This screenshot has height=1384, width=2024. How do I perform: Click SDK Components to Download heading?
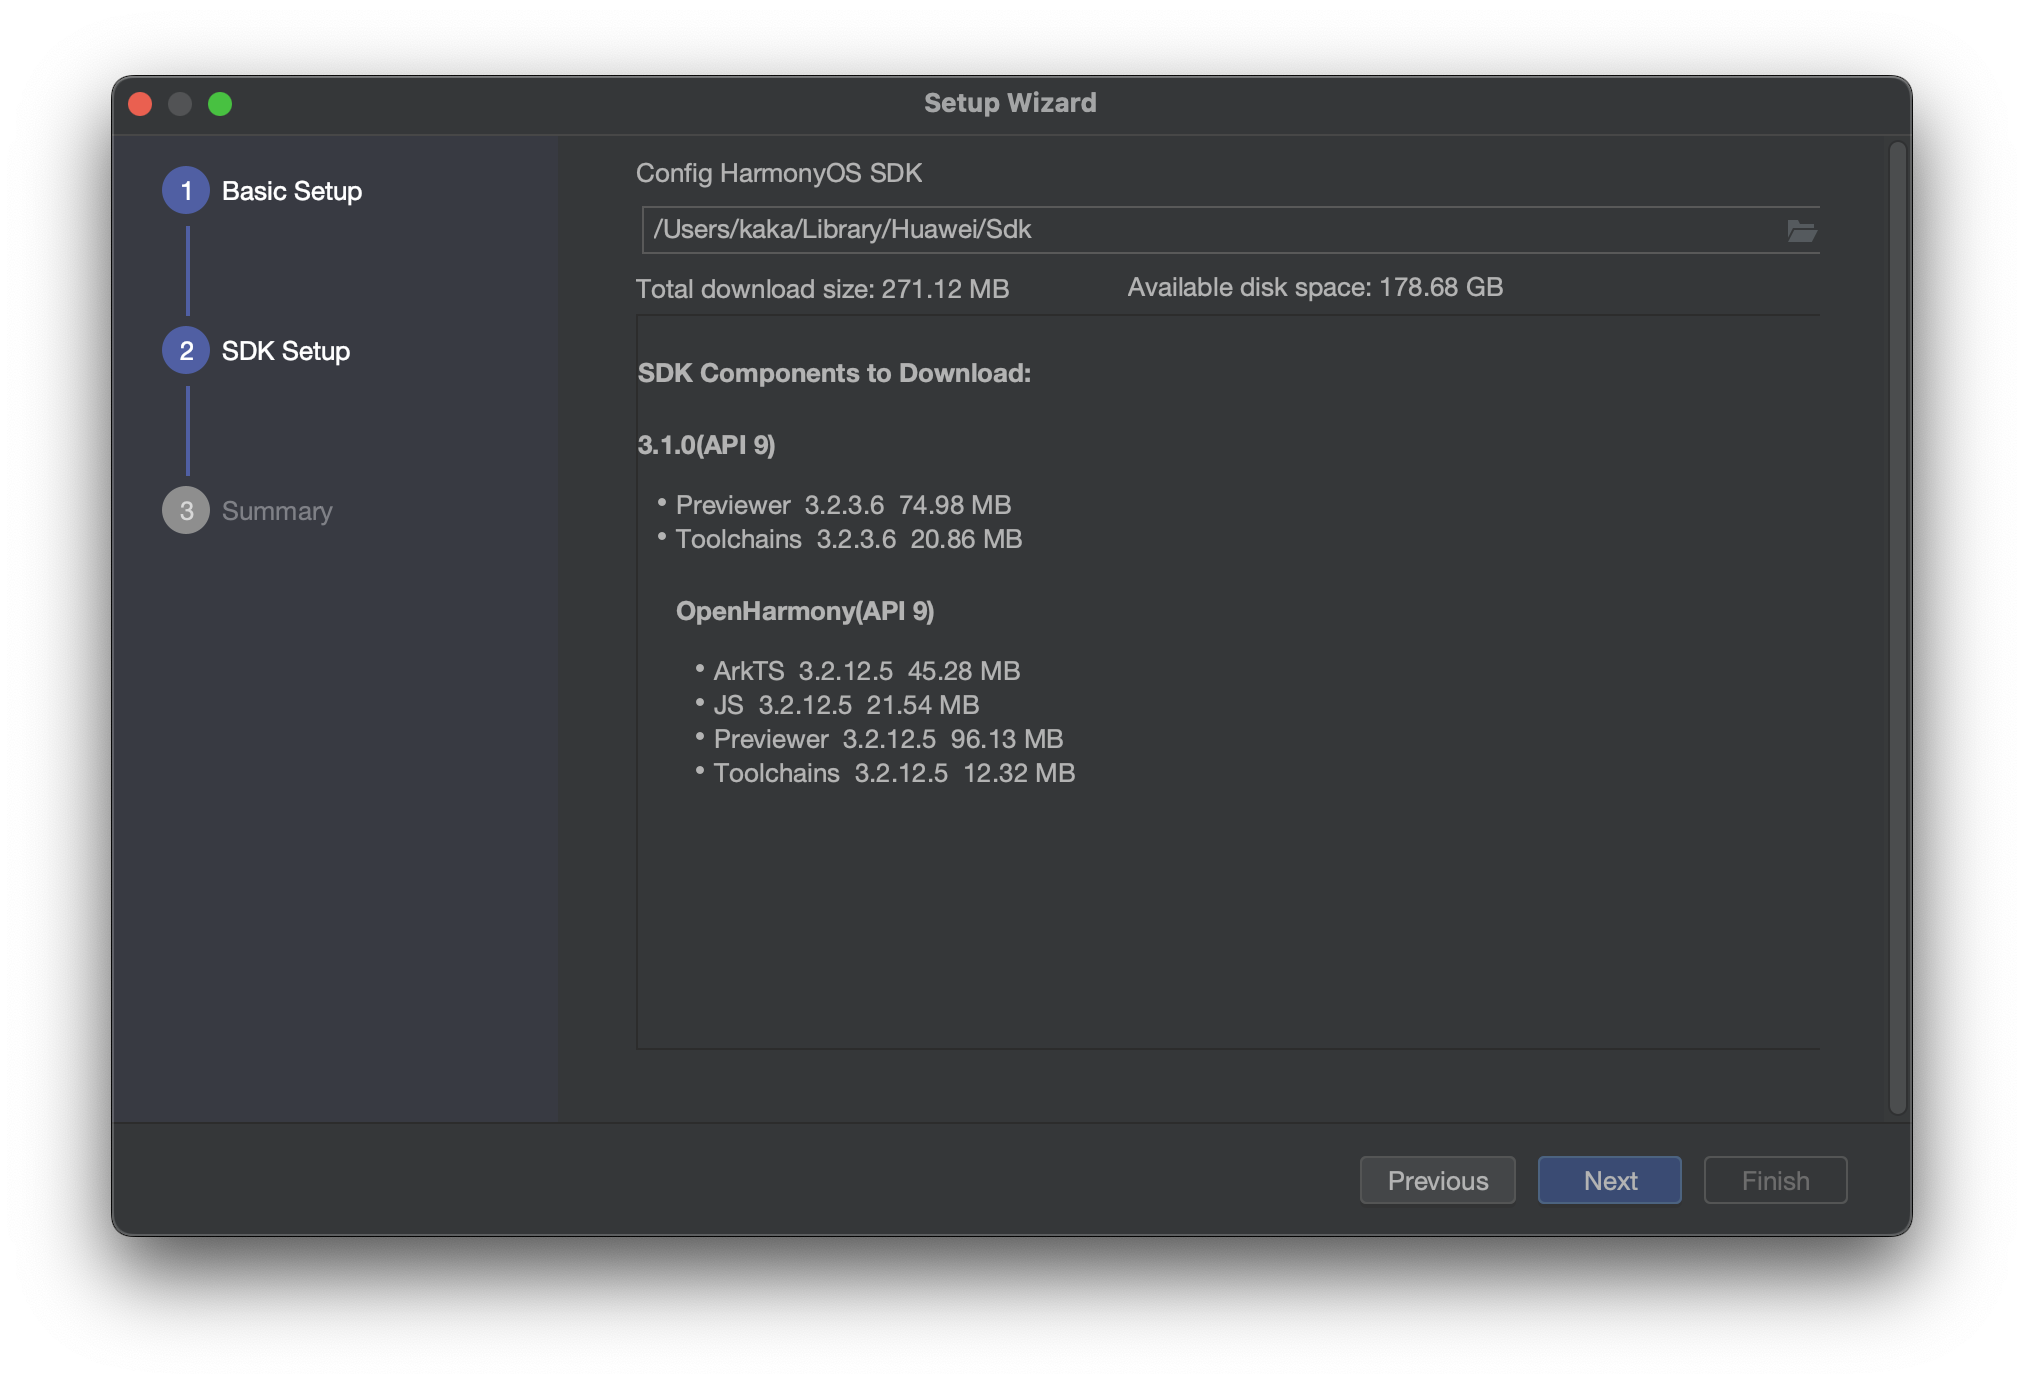point(834,373)
